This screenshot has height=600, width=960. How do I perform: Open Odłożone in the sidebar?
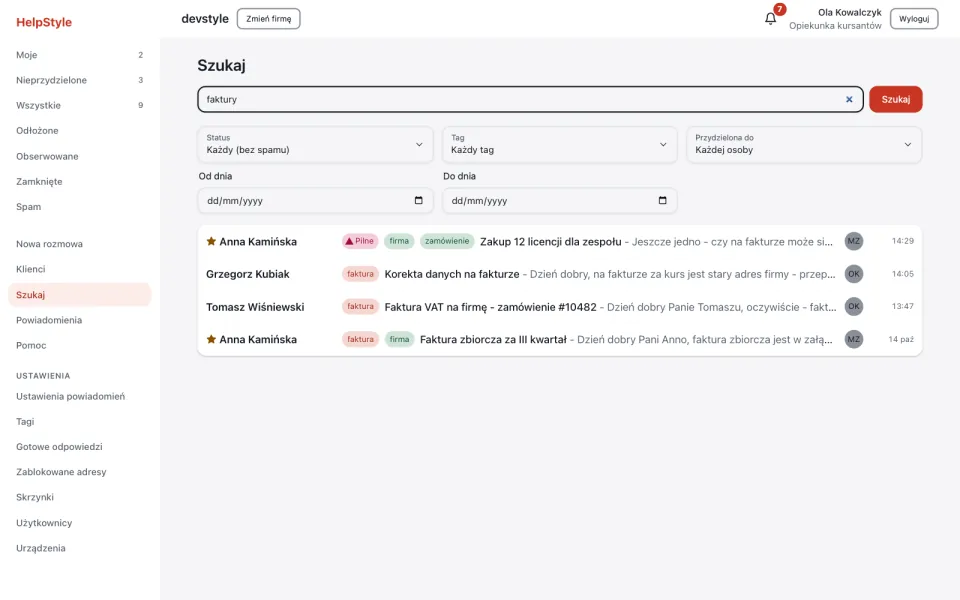pos(80,130)
